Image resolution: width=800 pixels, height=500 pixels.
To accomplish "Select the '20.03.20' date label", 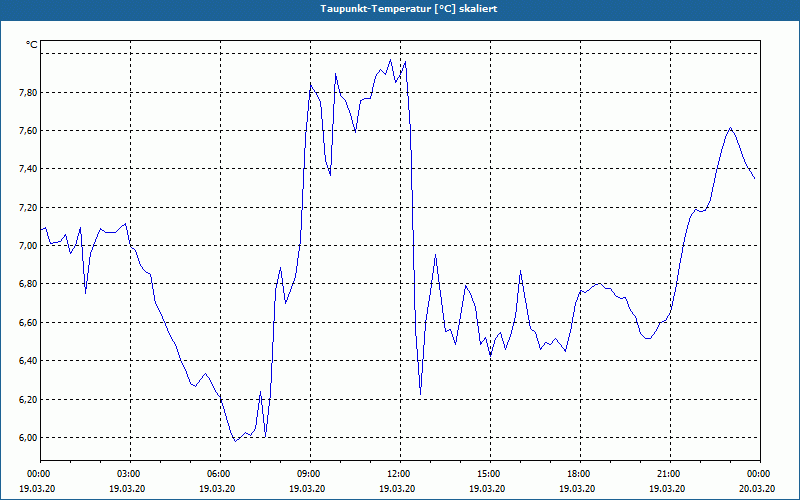I will [x=757, y=488].
